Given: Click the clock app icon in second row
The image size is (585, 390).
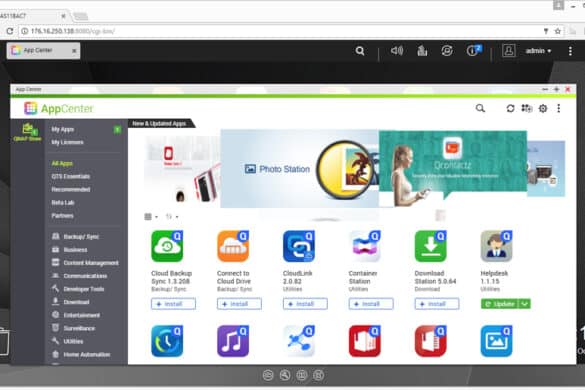Looking at the screenshot, I should coord(167,341).
